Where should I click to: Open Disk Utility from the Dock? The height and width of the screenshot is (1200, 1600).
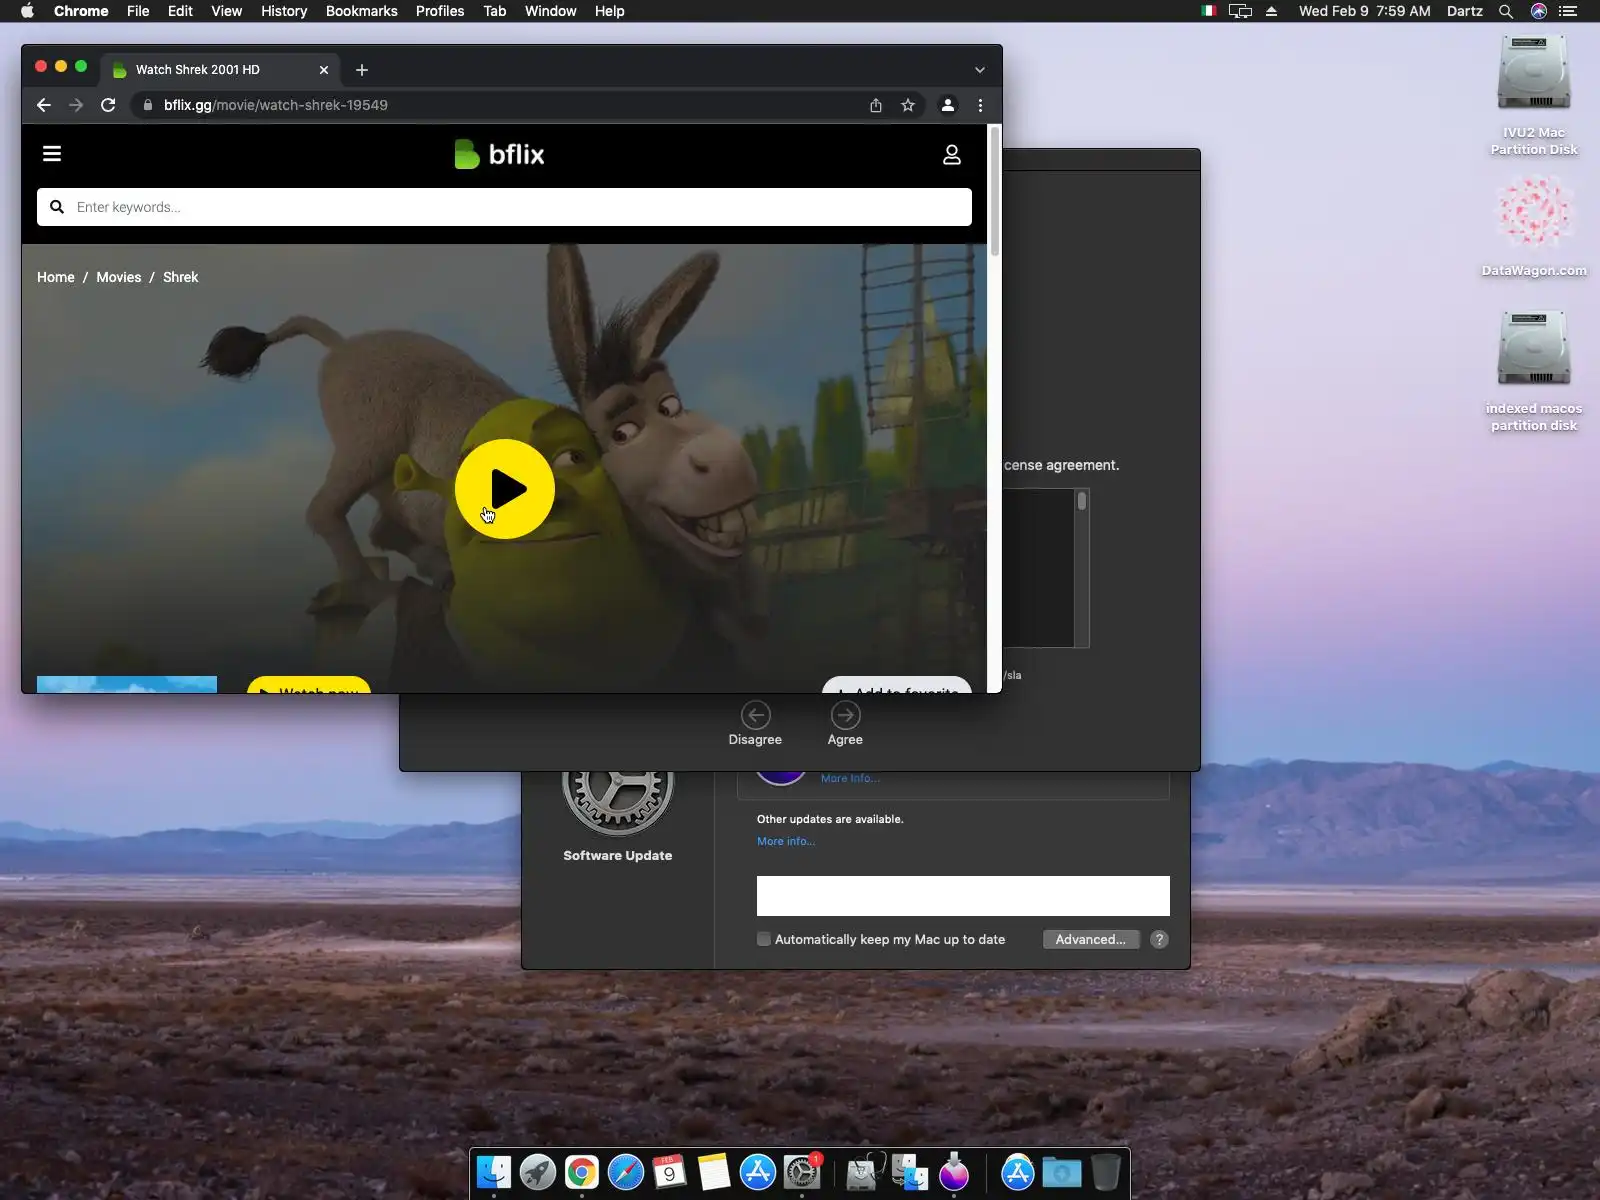click(x=864, y=1172)
